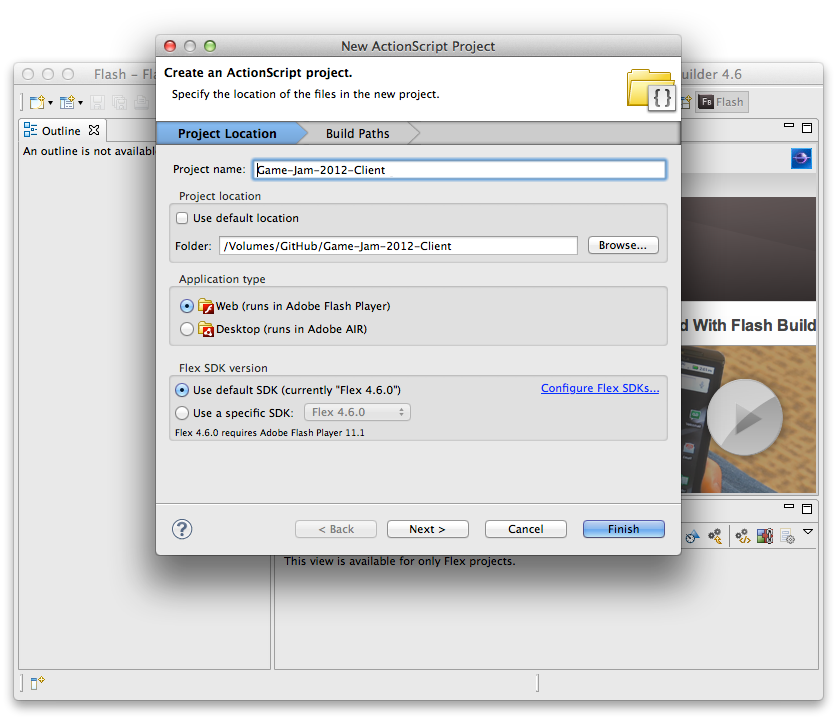Click the new Flex project icon in toolbar

(x=67, y=102)
